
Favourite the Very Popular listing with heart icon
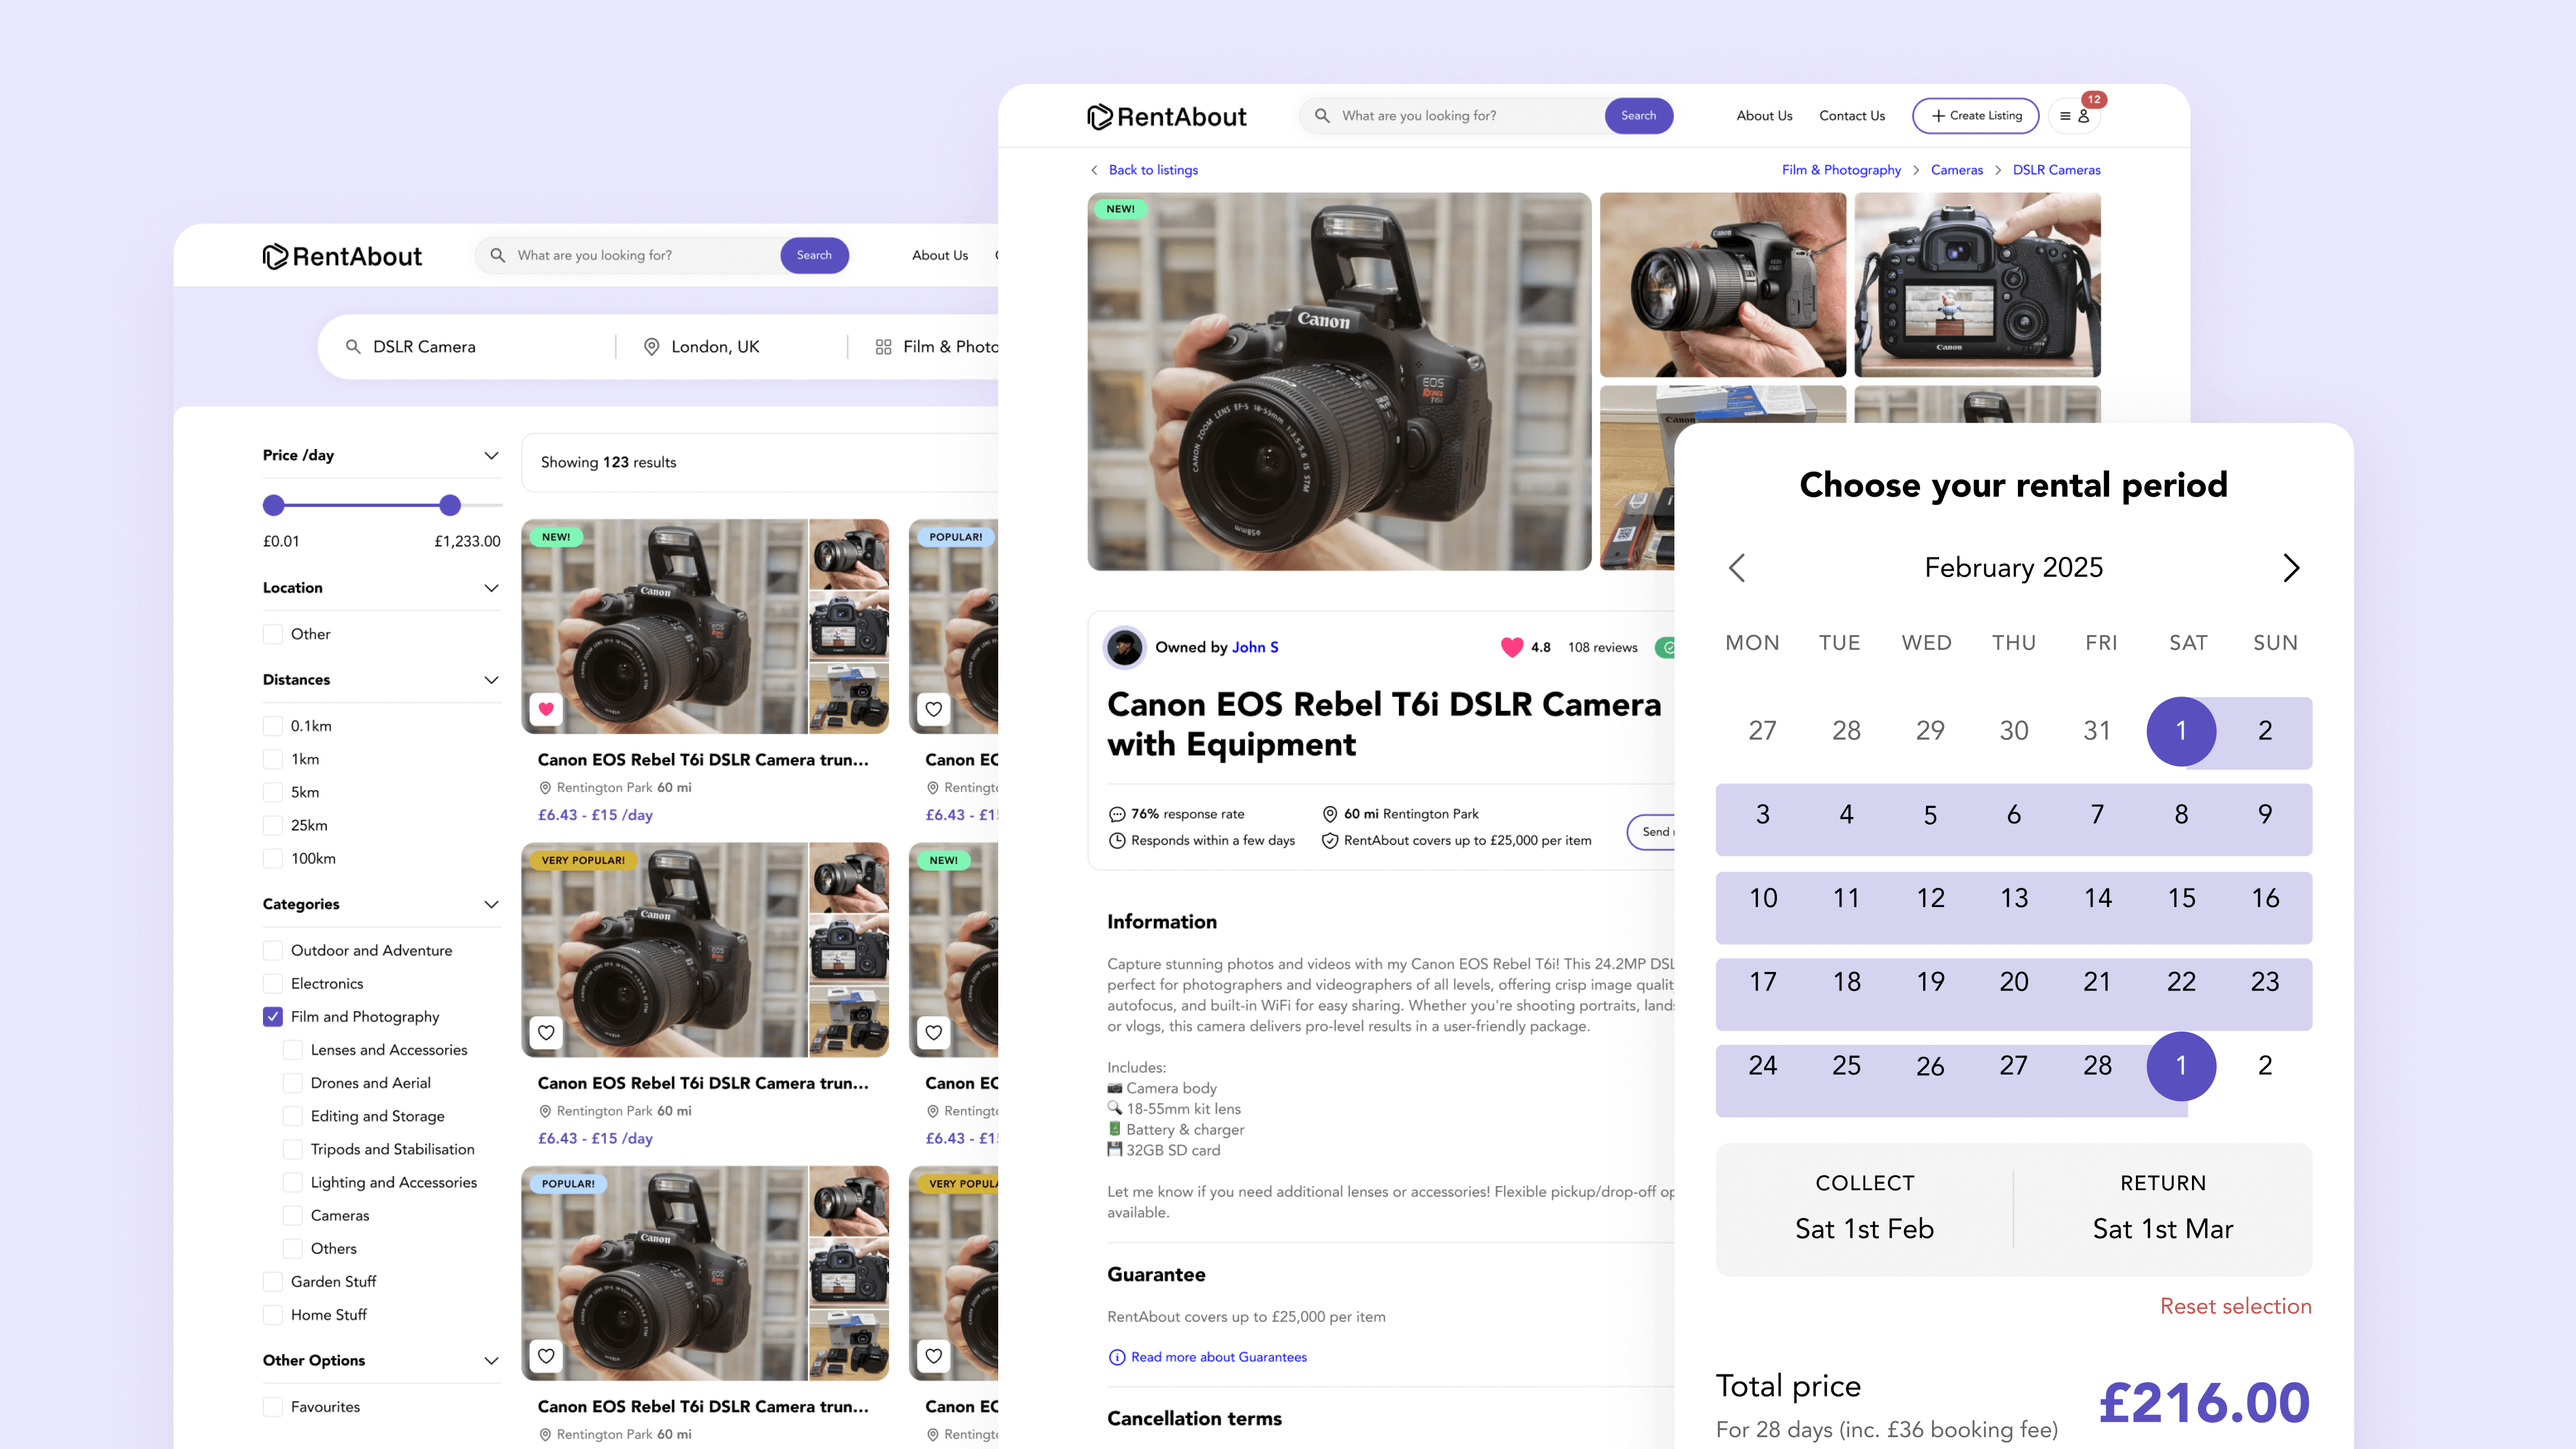click(546, 1032)
